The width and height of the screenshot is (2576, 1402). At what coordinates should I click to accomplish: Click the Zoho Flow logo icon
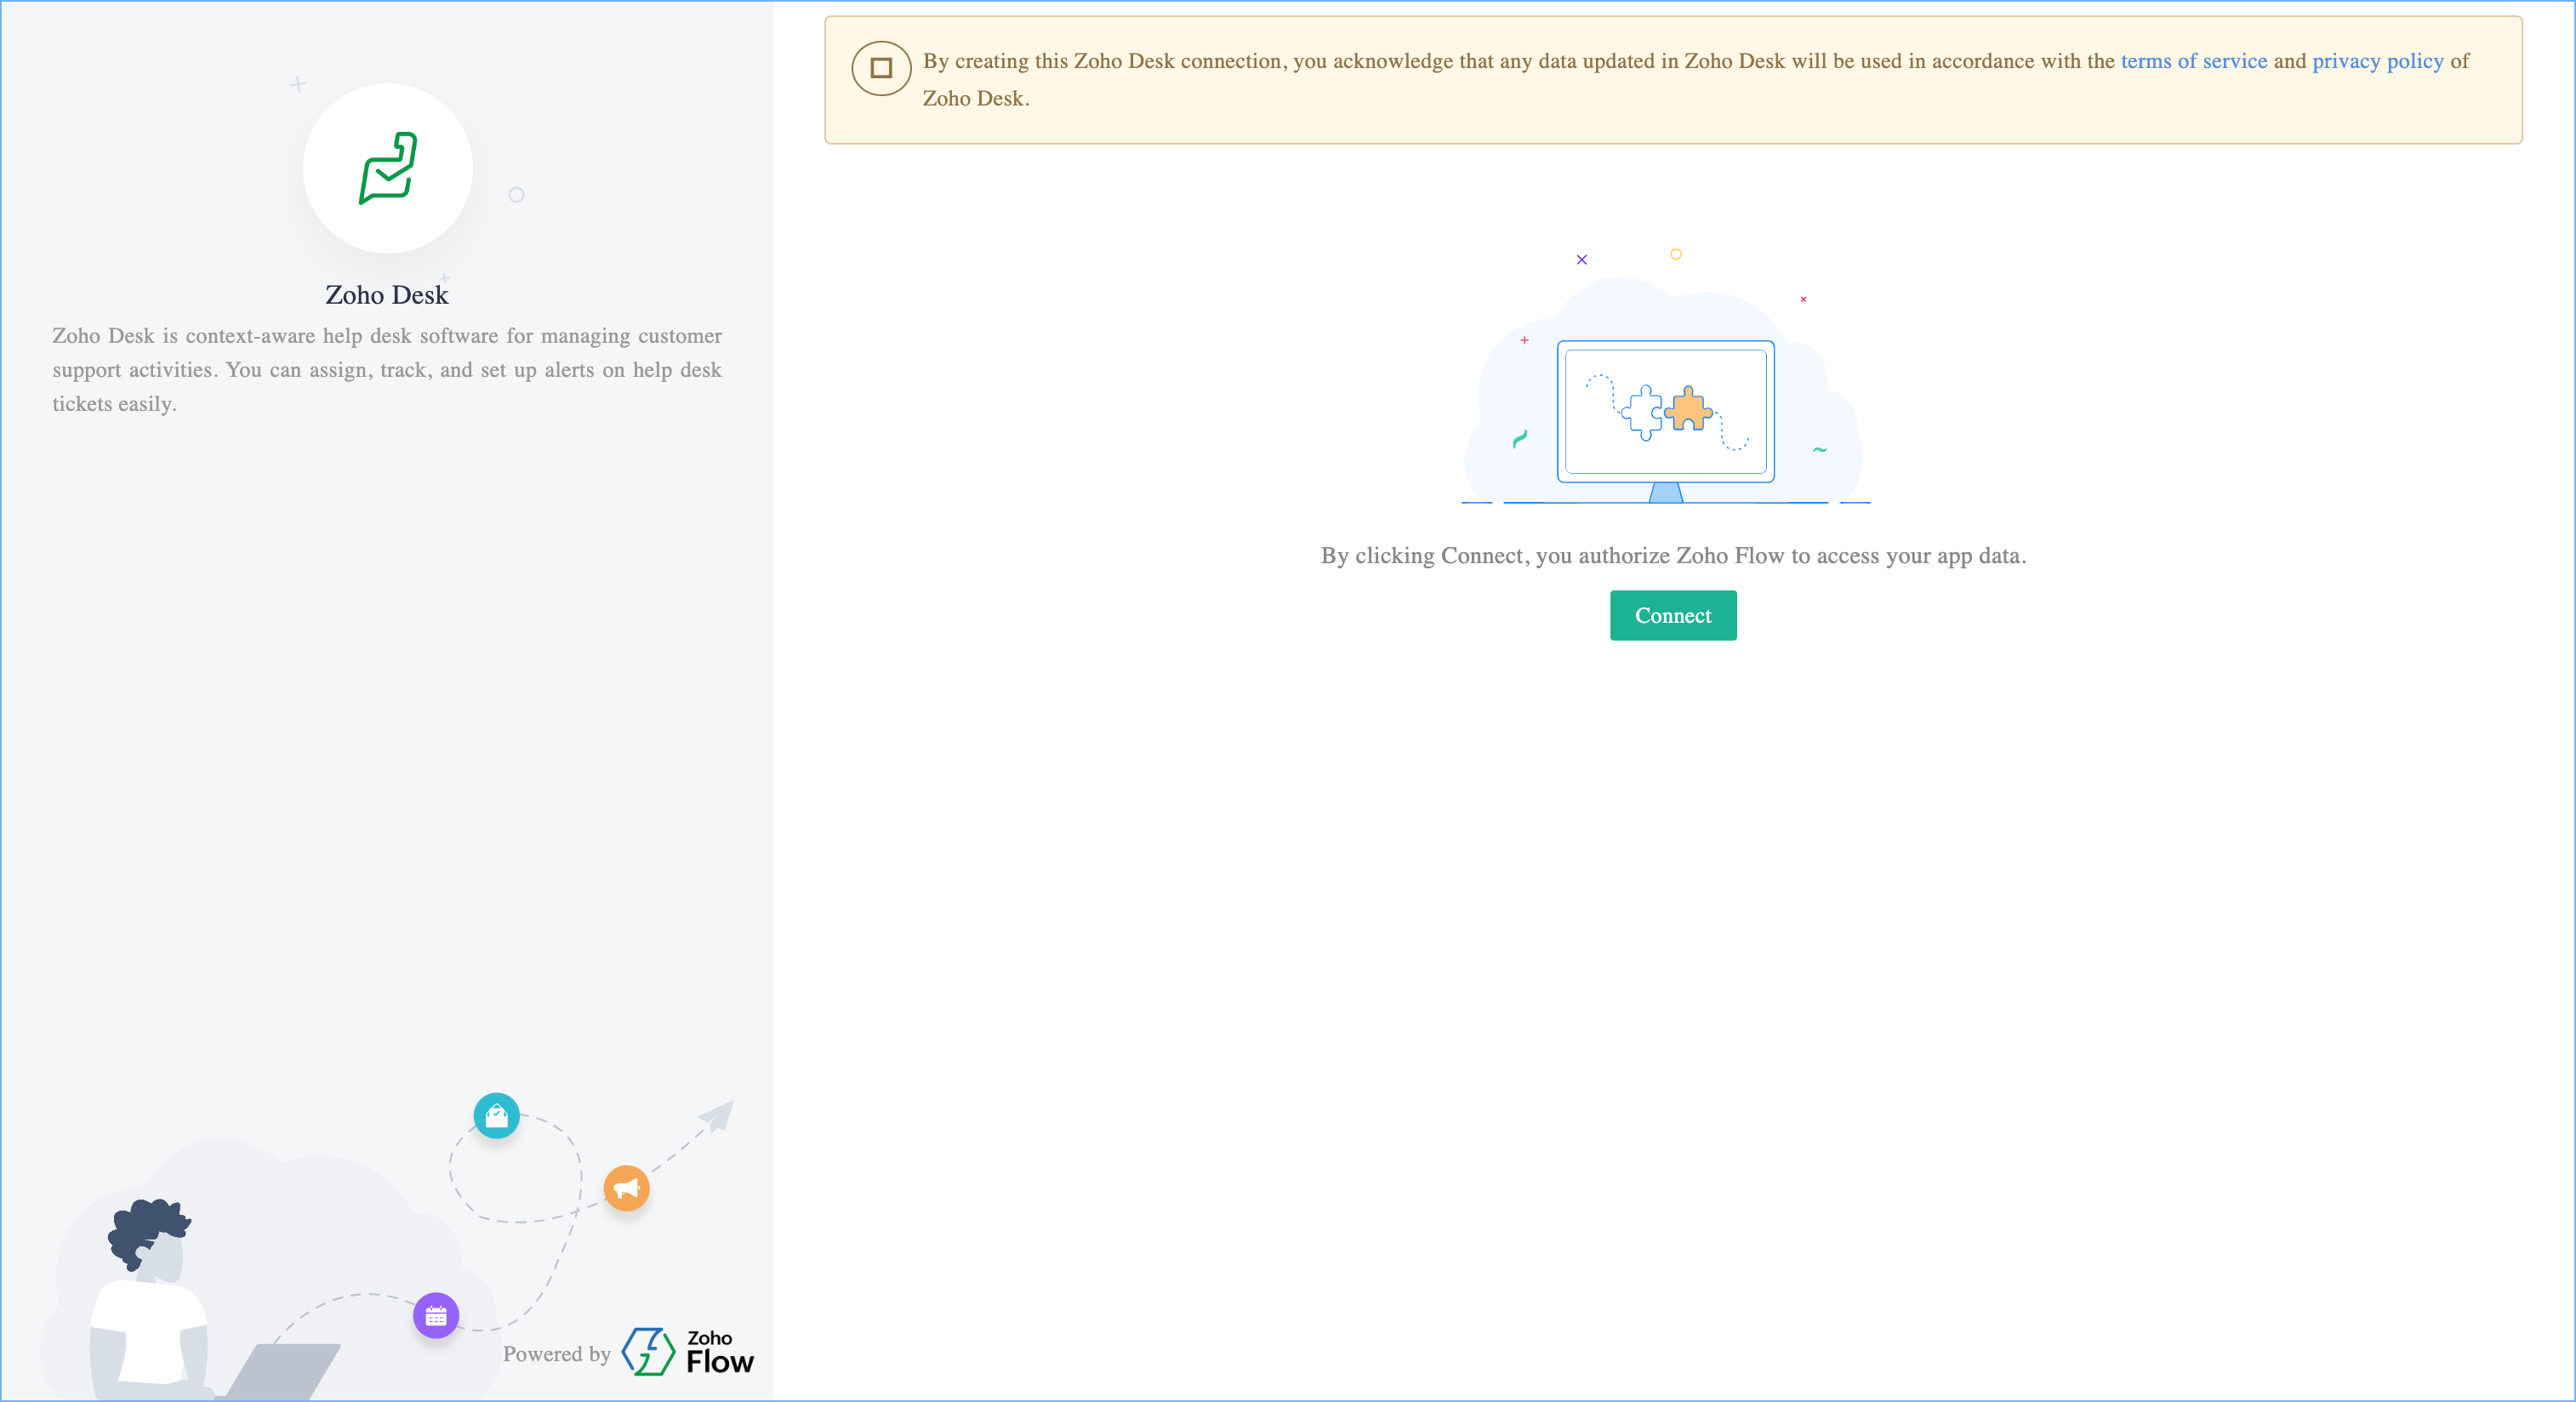(648, 1351)
